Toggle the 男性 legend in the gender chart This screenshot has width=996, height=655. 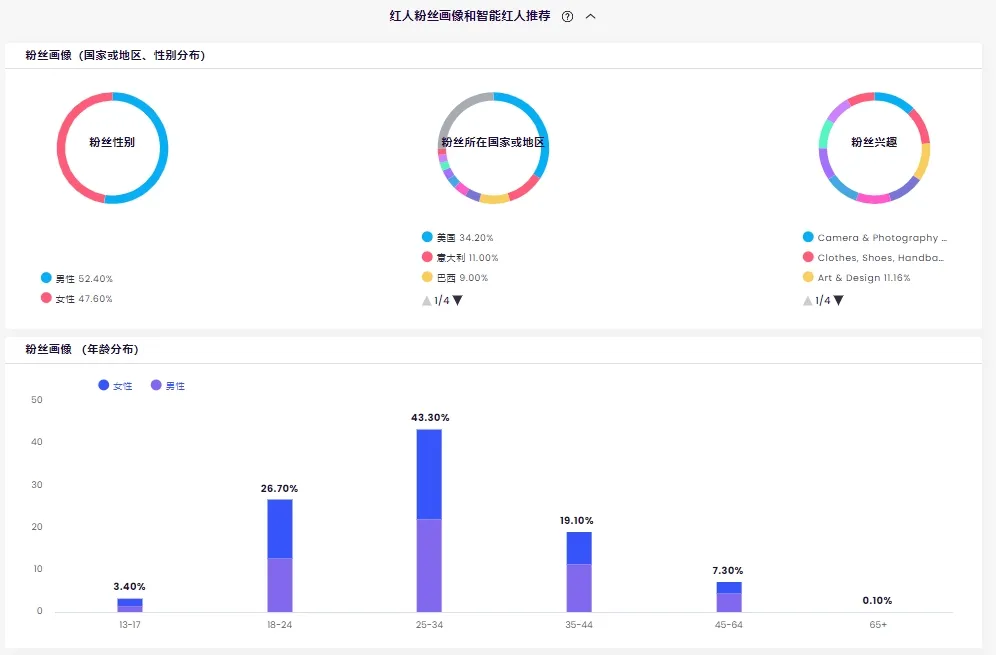77,278
